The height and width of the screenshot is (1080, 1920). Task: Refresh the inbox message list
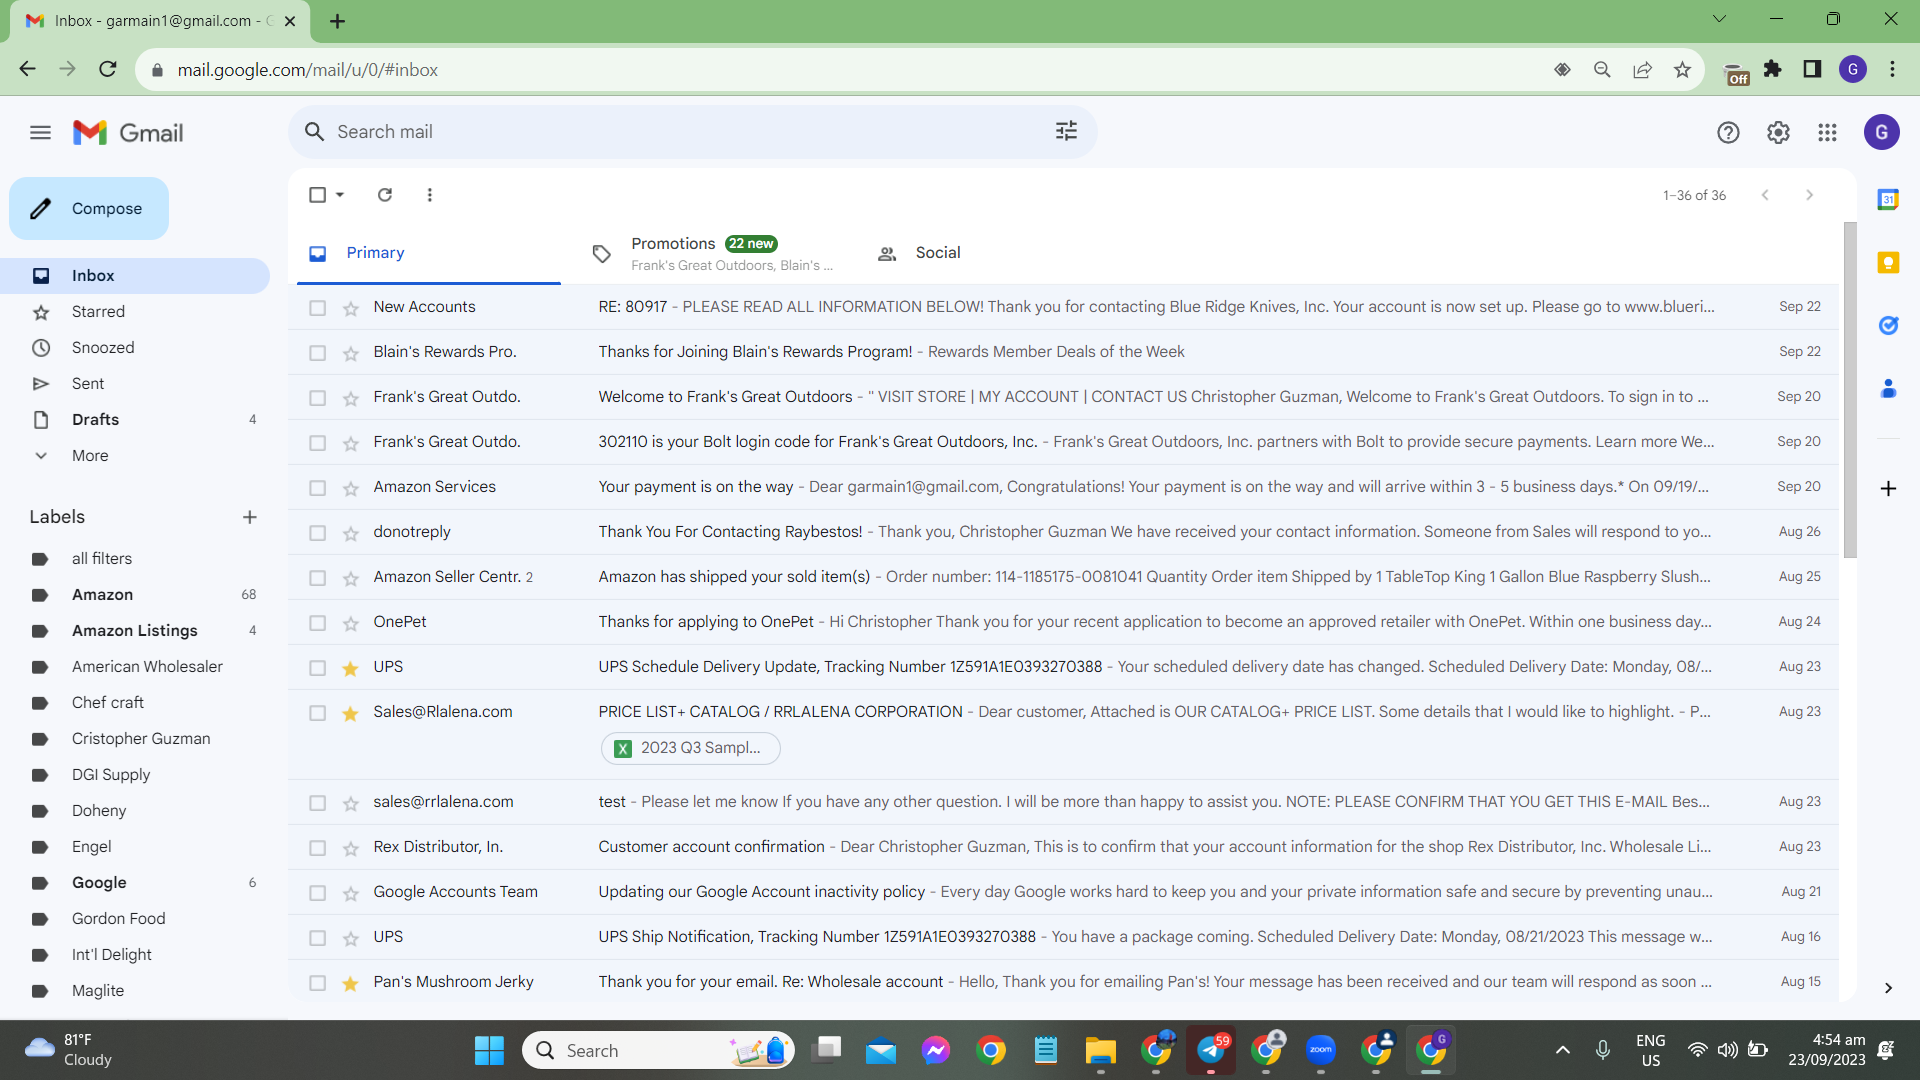385,195
